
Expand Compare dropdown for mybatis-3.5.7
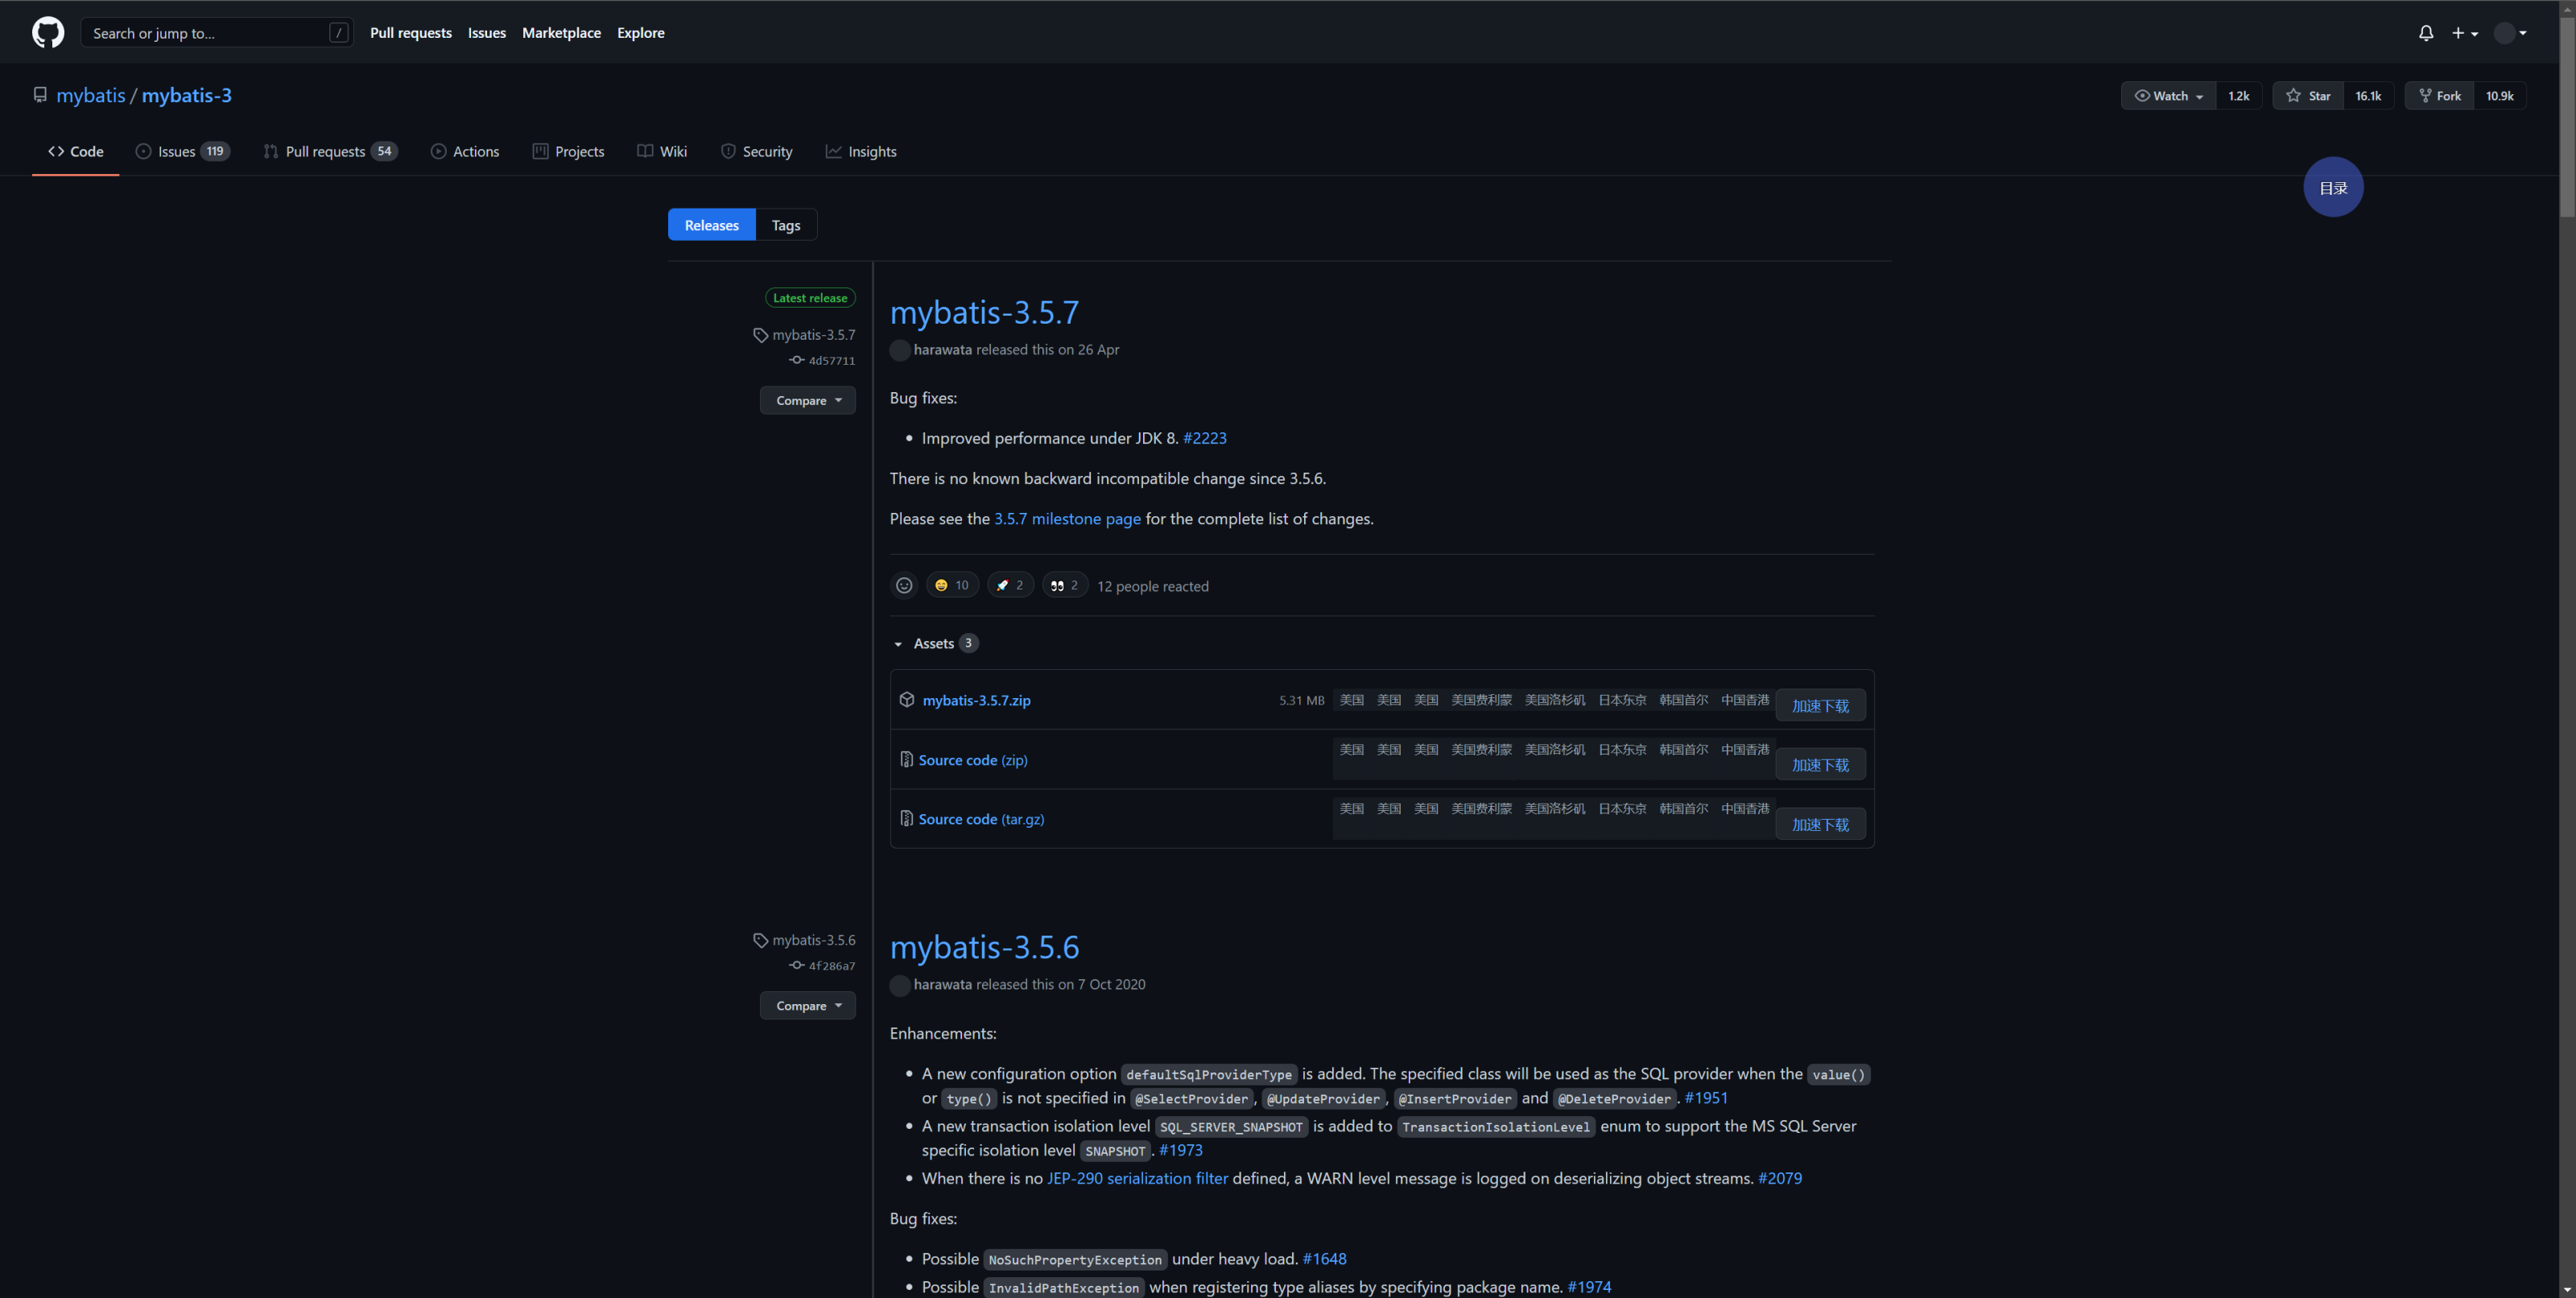[x=807, y=401]
